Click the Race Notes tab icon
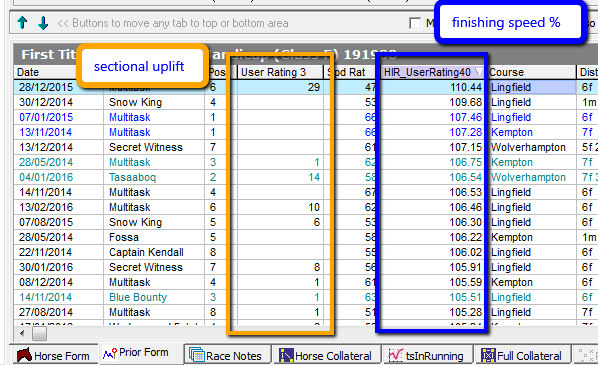This screenshot has height=365, width=598. point(197,355)
